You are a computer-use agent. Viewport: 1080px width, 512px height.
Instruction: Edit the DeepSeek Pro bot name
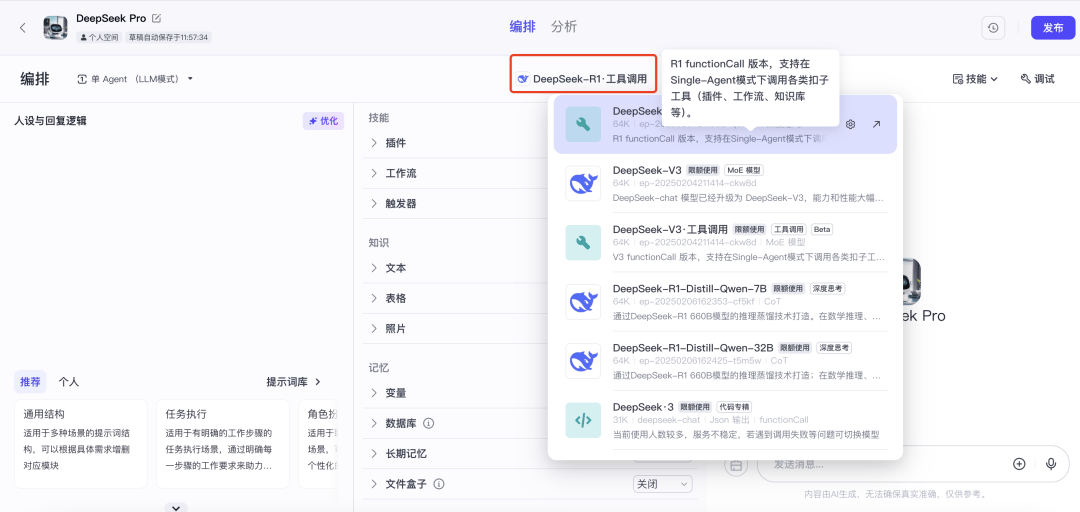tap(156, 18)
